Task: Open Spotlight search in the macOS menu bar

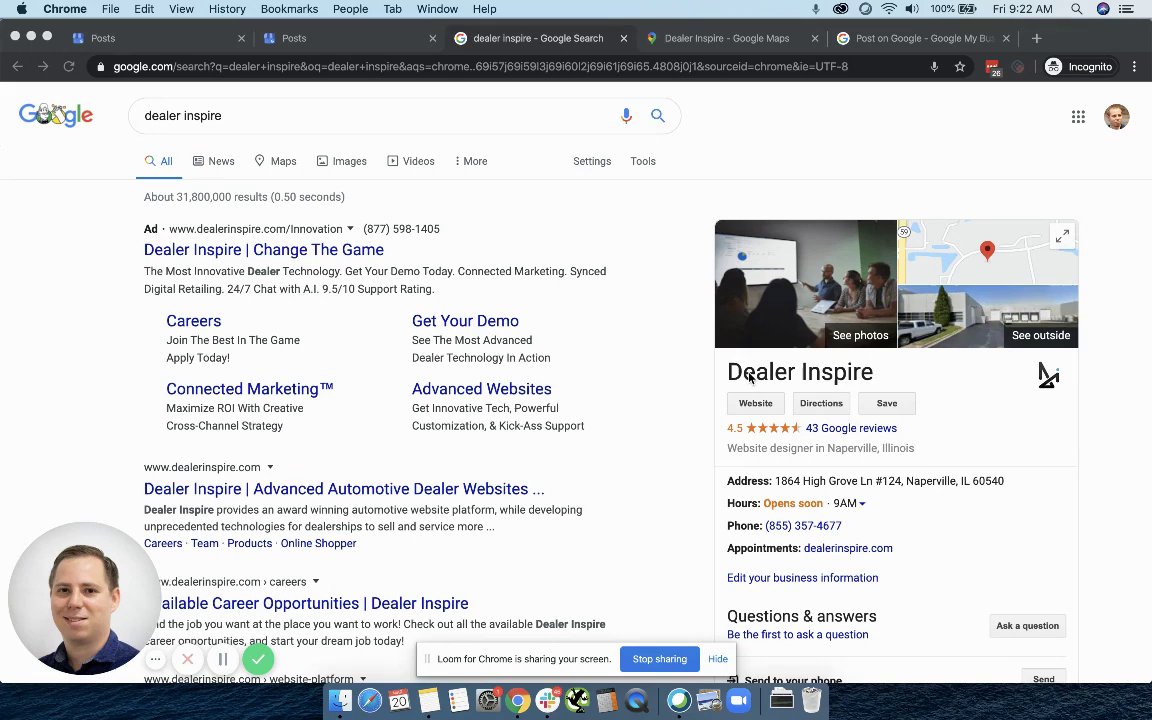Action: (x=1076, y=9)
